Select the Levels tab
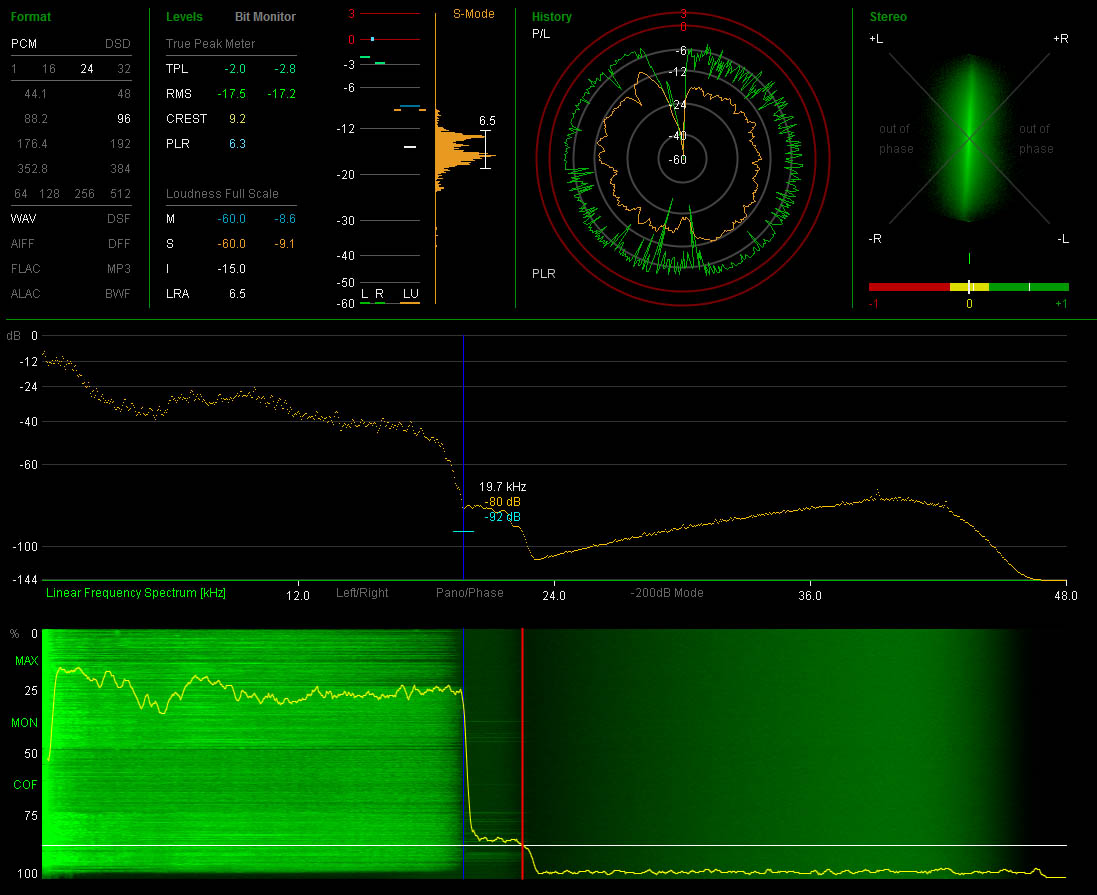This screenshot has width=1097, height=895. [x=184, y=17]
